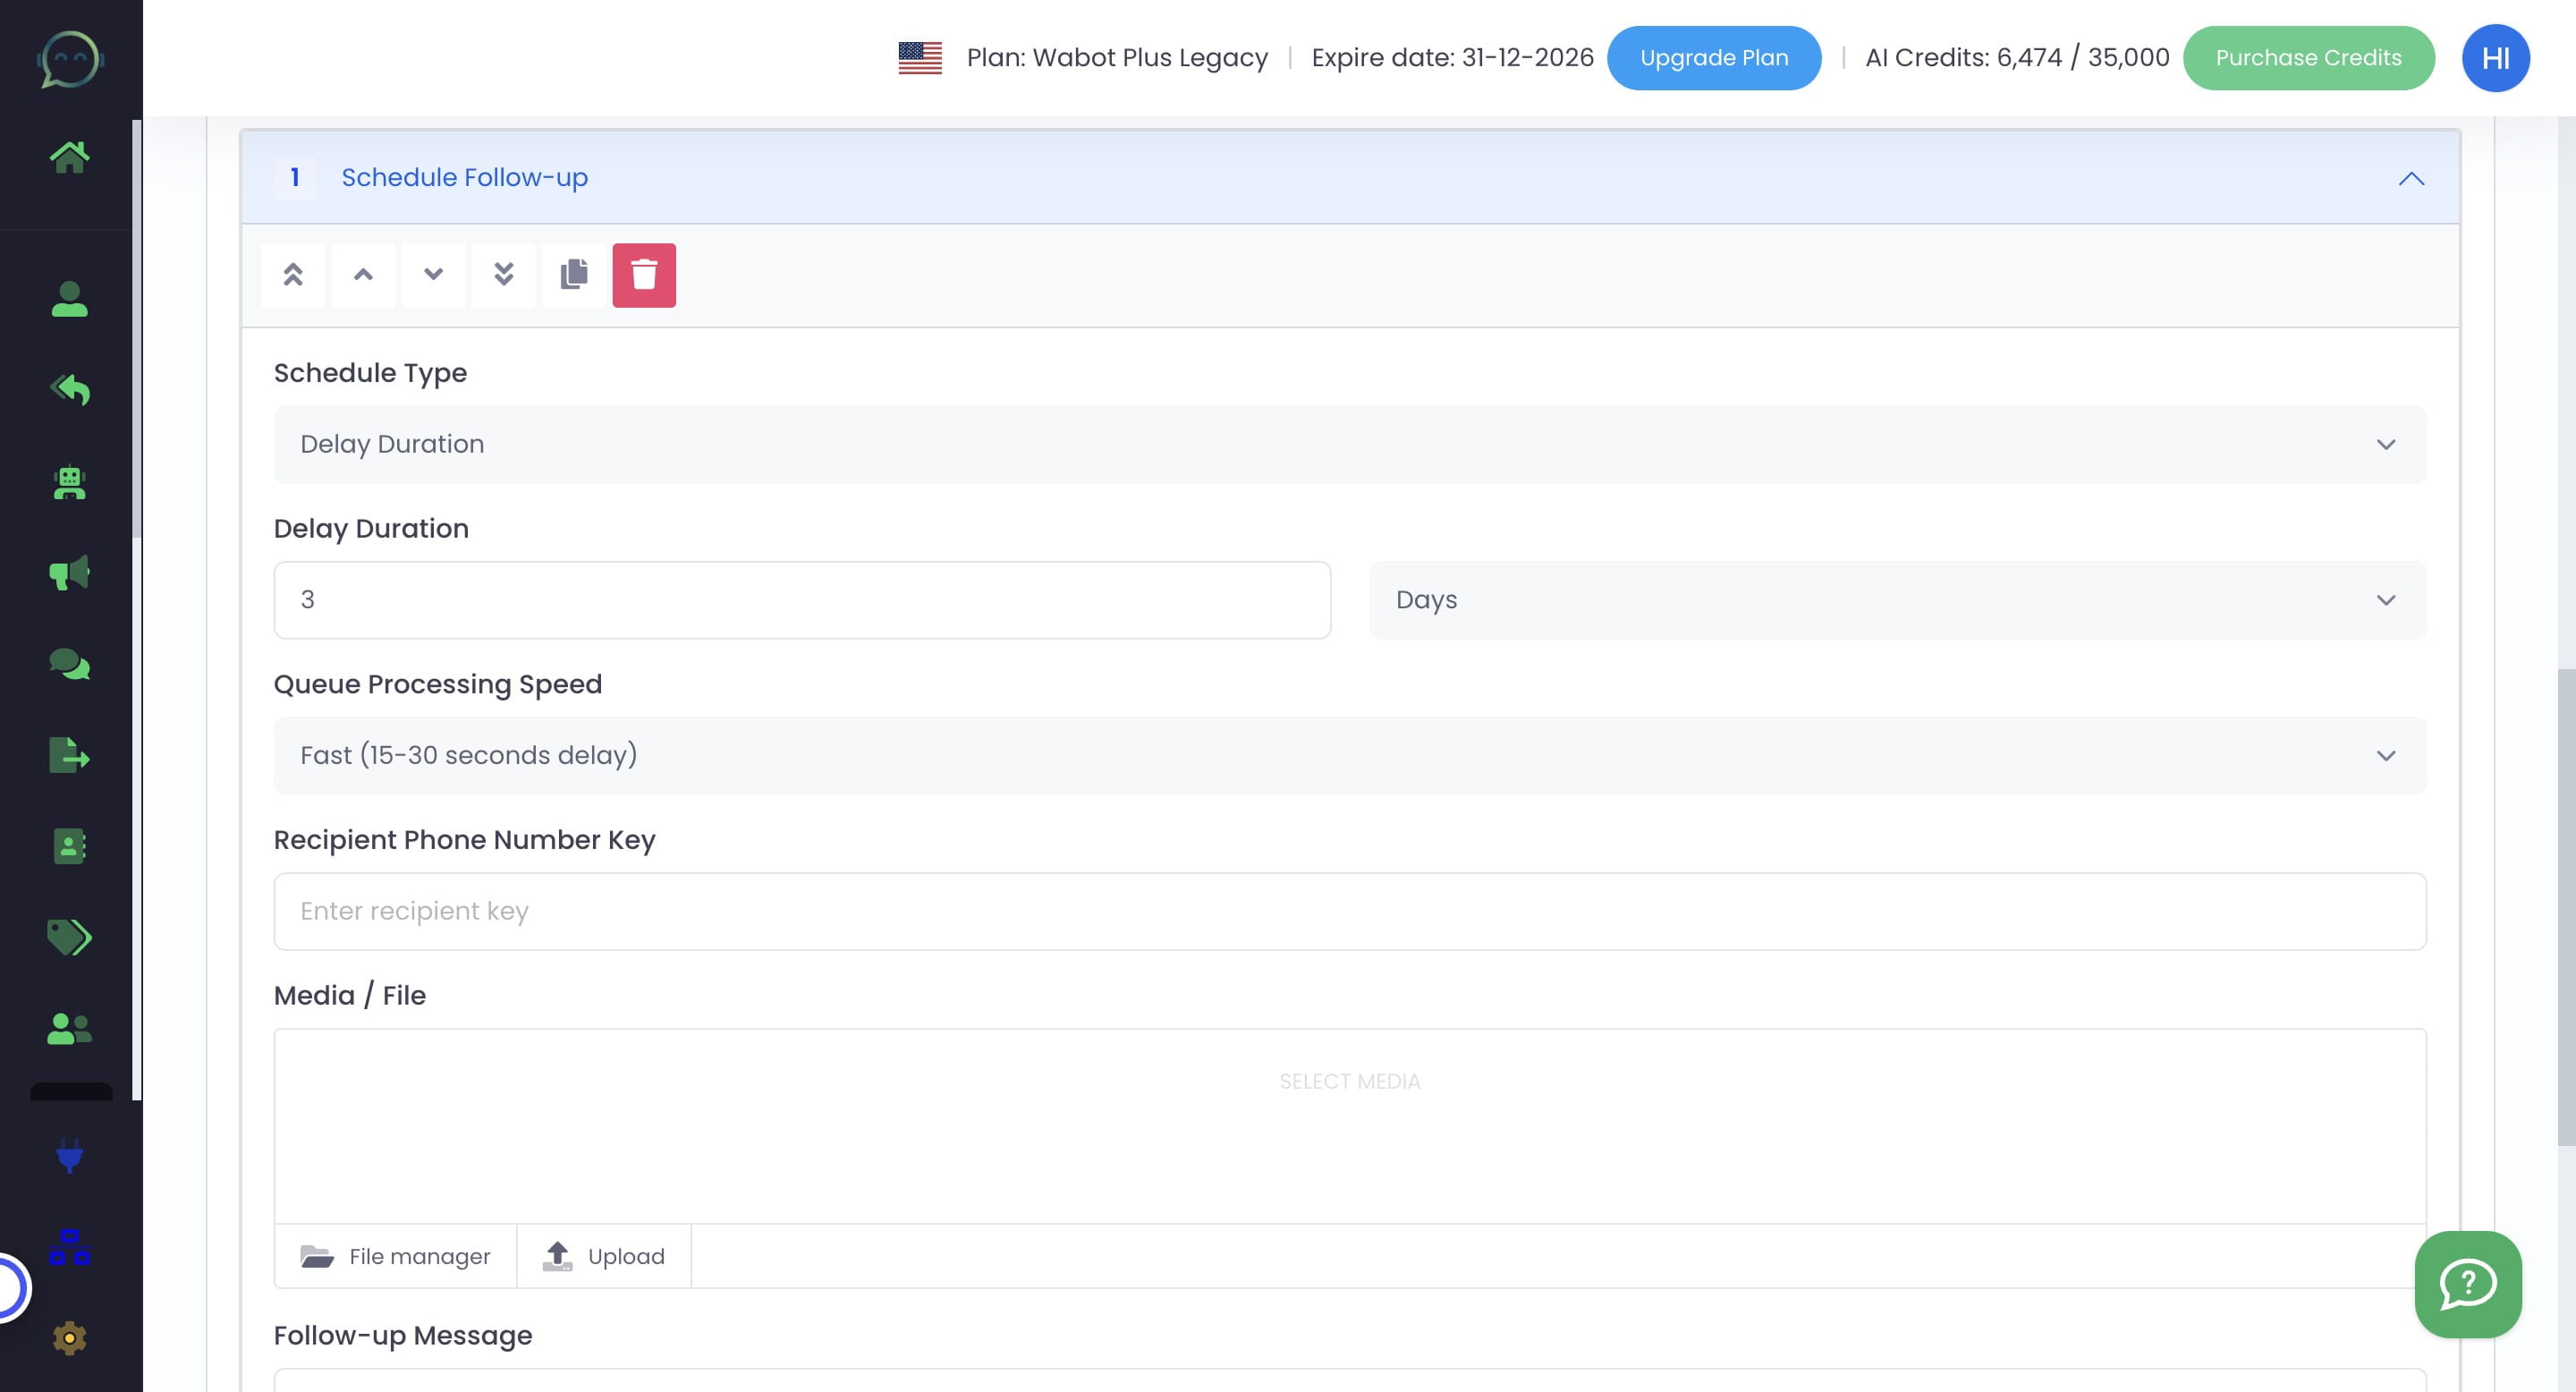Click the Purchase Credits button
The image size is (2576, 1392).
point(2309,57)
